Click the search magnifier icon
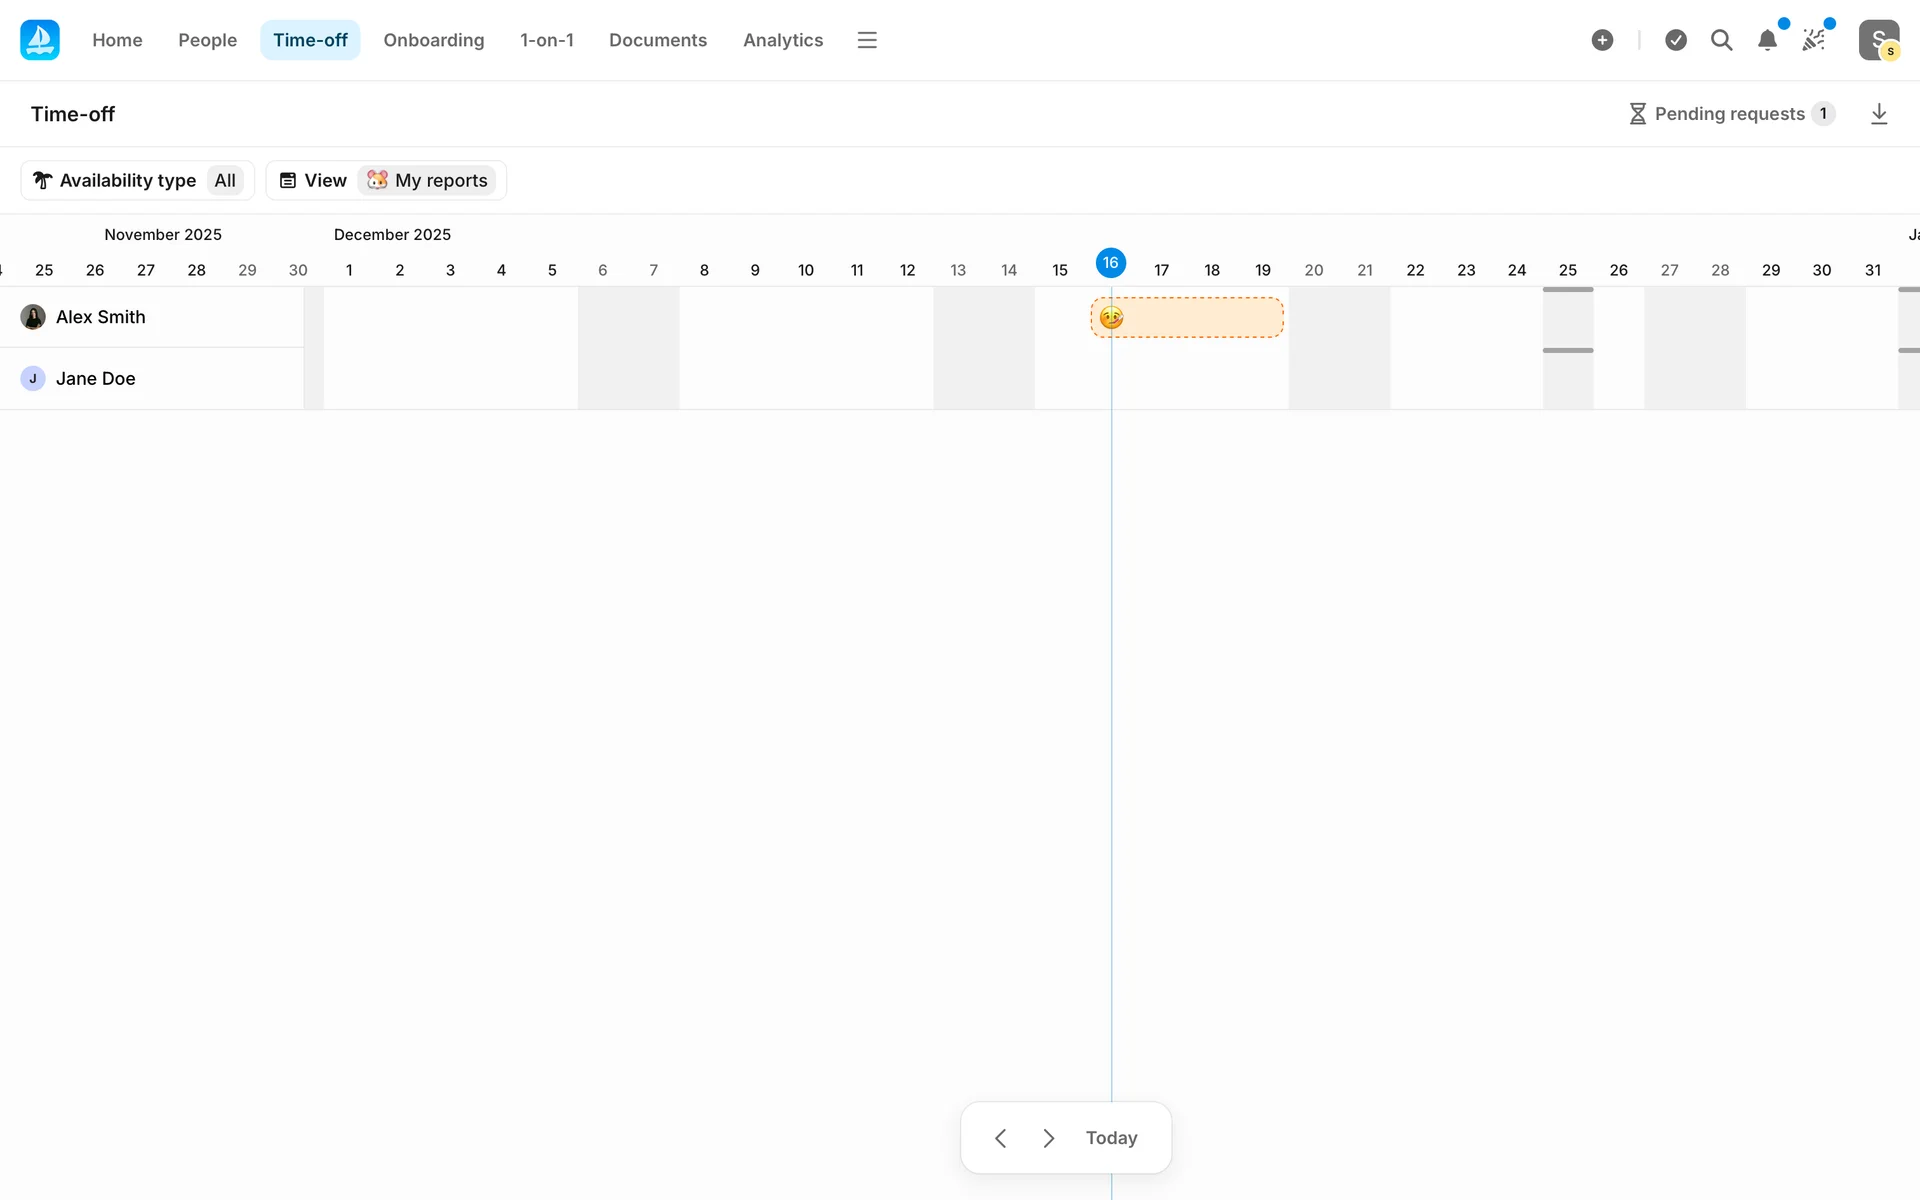1920x1200 pixels. pos(1721,40)
